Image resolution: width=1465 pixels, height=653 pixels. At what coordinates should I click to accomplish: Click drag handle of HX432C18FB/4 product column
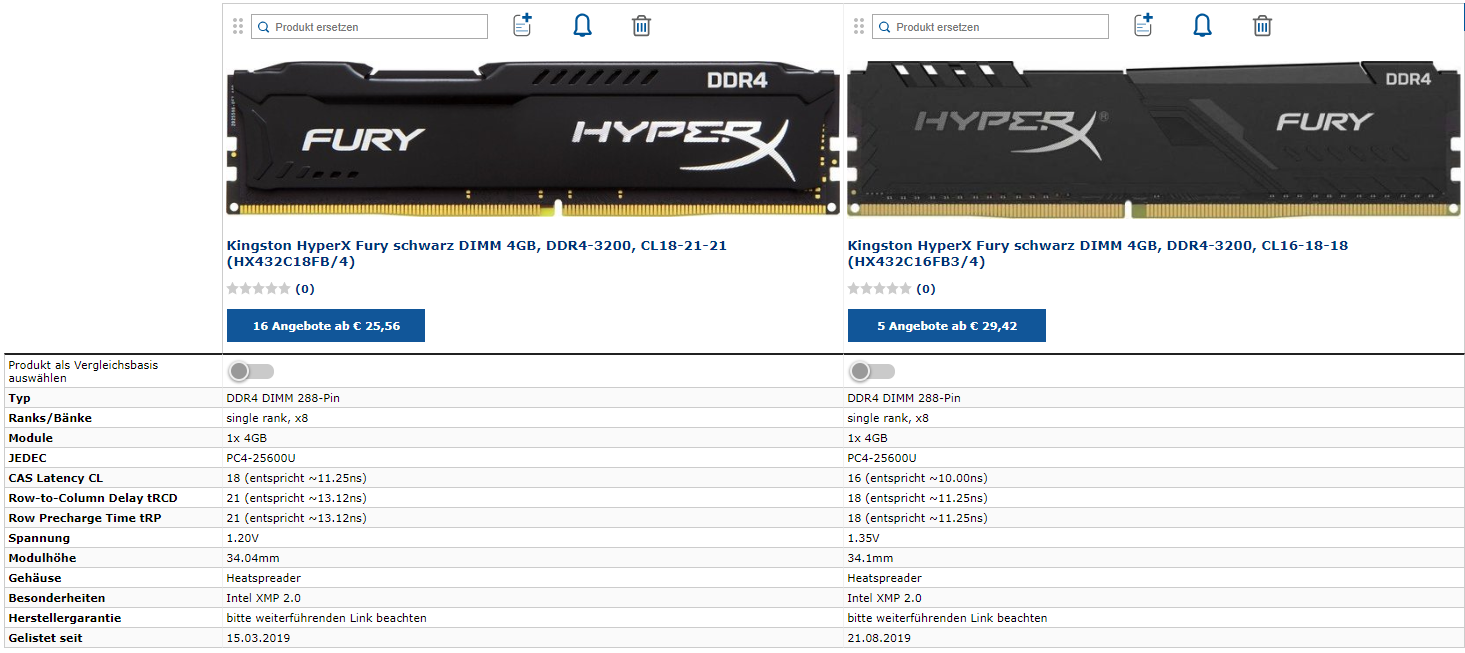pos(238,26)
